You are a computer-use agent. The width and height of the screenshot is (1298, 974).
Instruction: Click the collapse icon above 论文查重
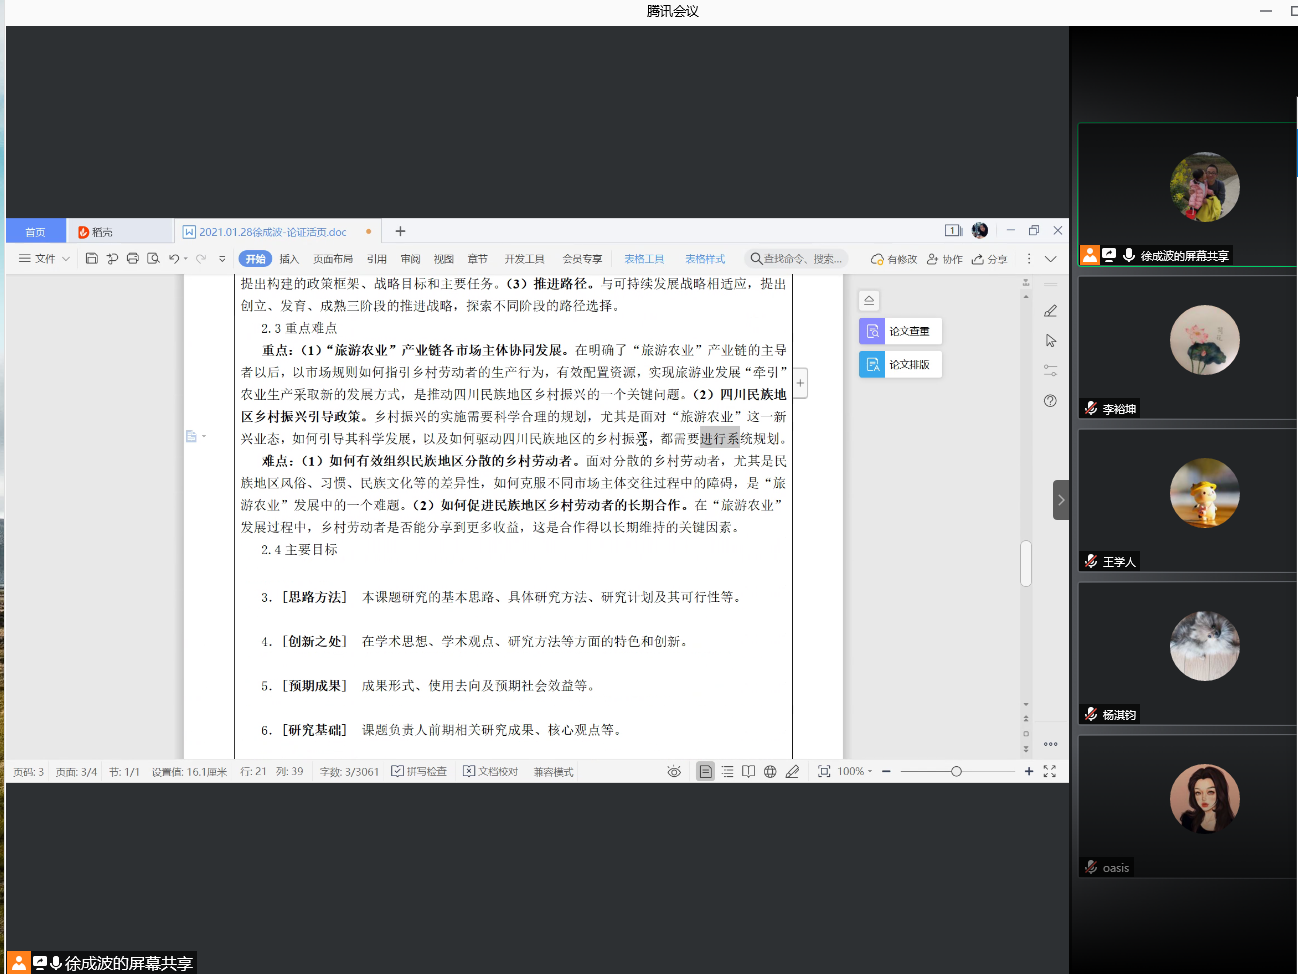[x=869, y=300]
